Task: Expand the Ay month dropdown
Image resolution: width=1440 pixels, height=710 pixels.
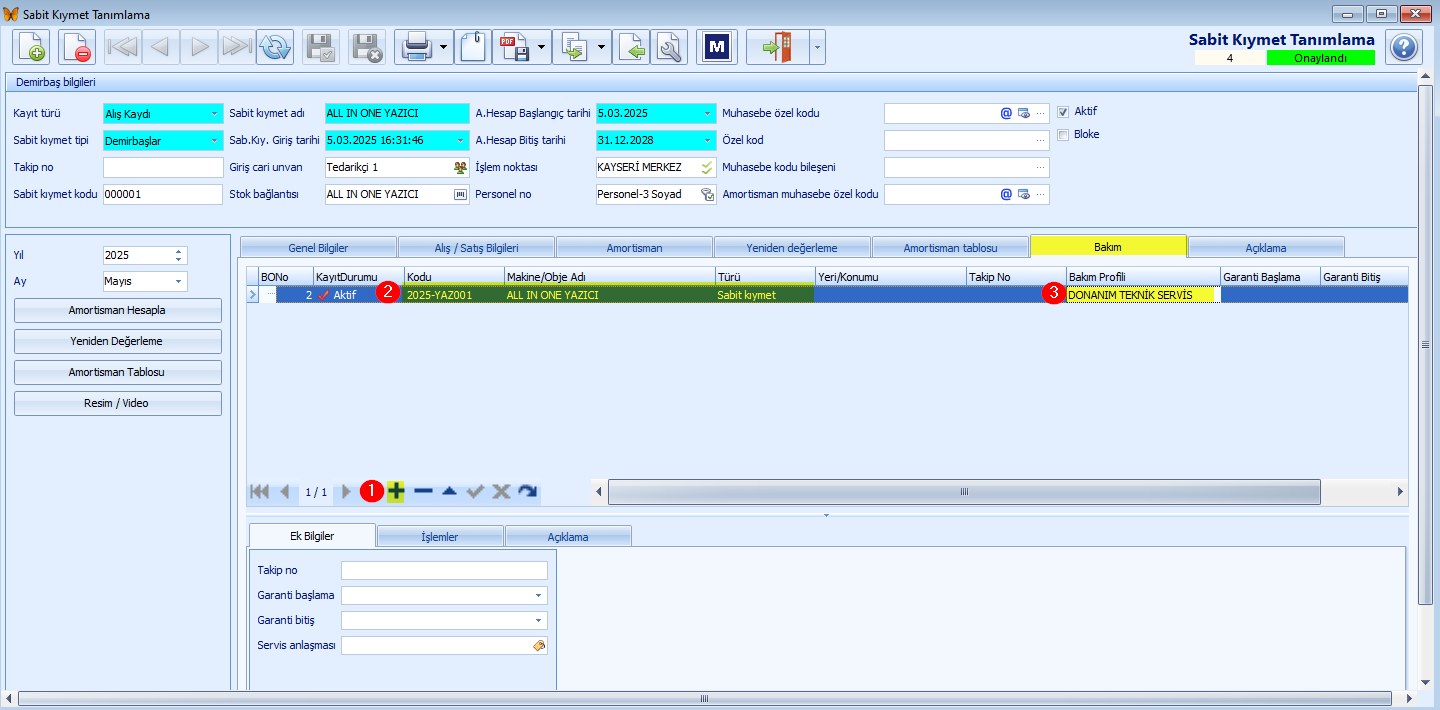Action: tap(179, 281)
